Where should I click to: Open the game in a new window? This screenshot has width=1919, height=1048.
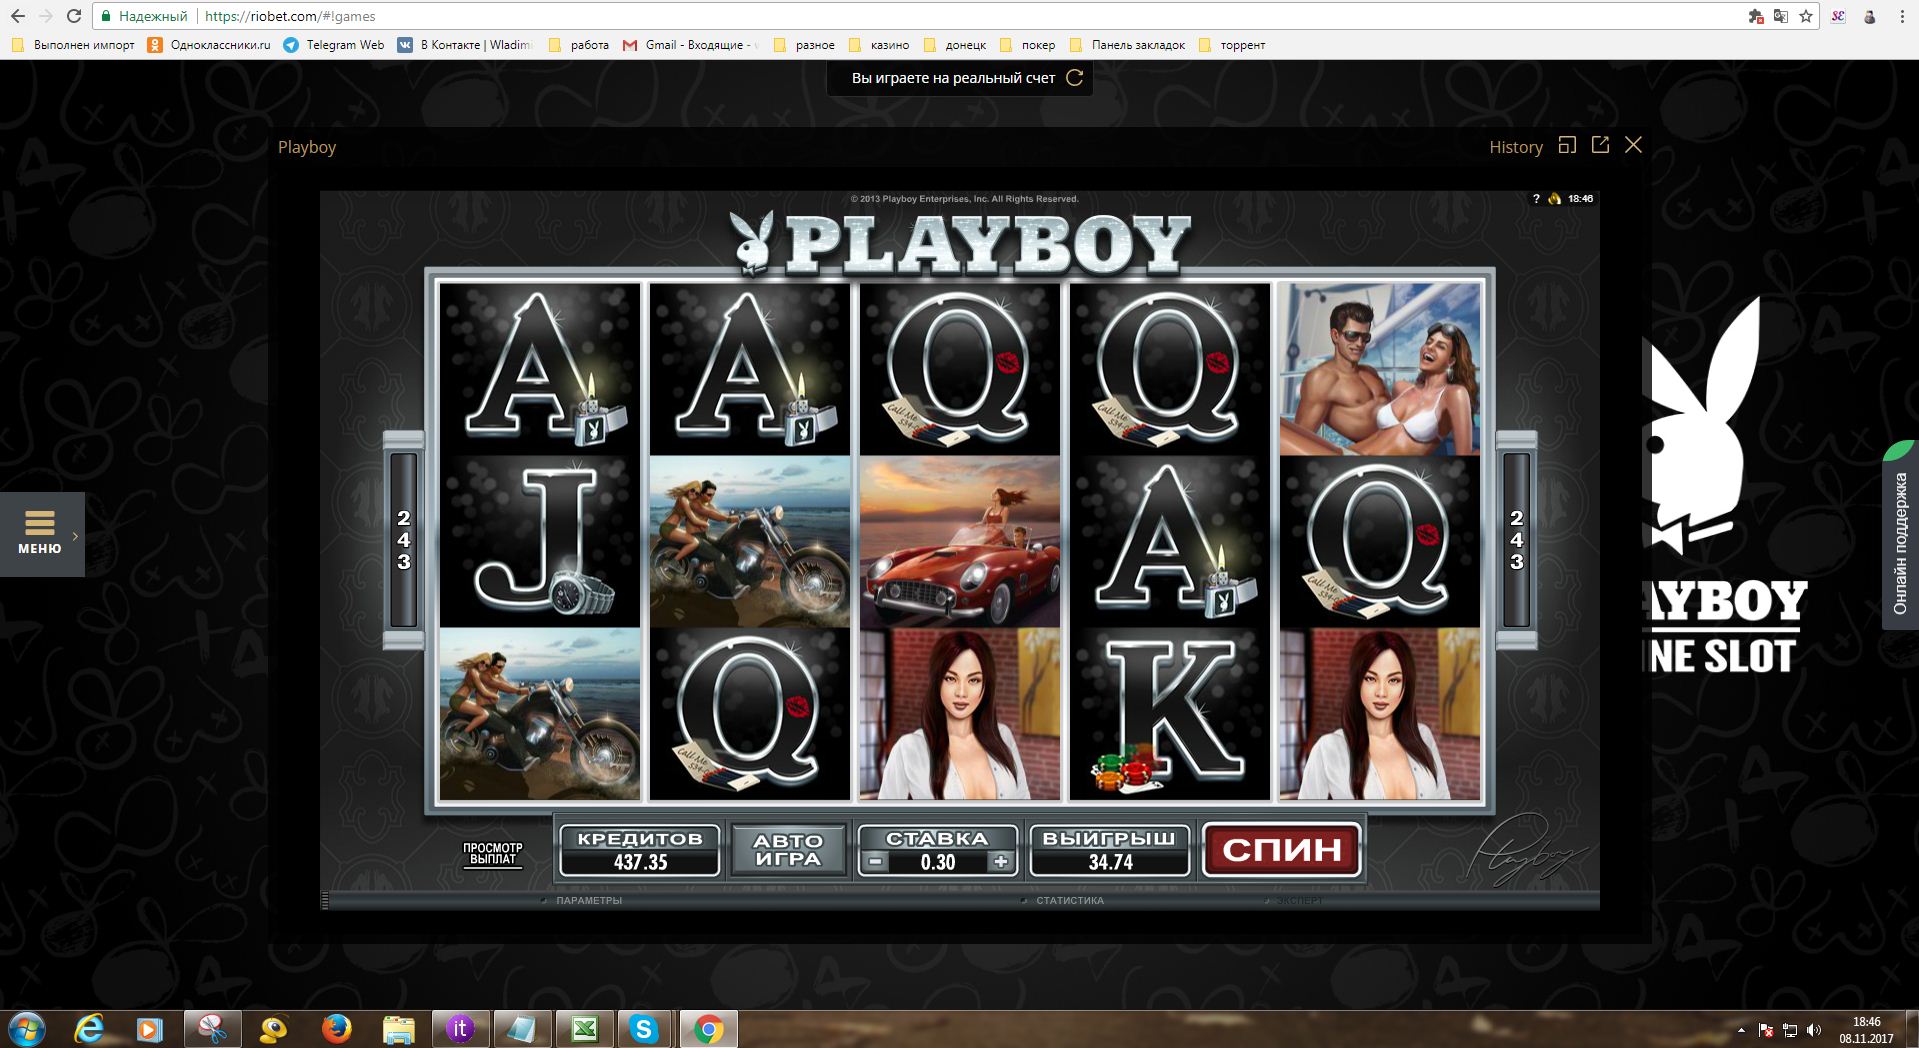click(1600, 145)
